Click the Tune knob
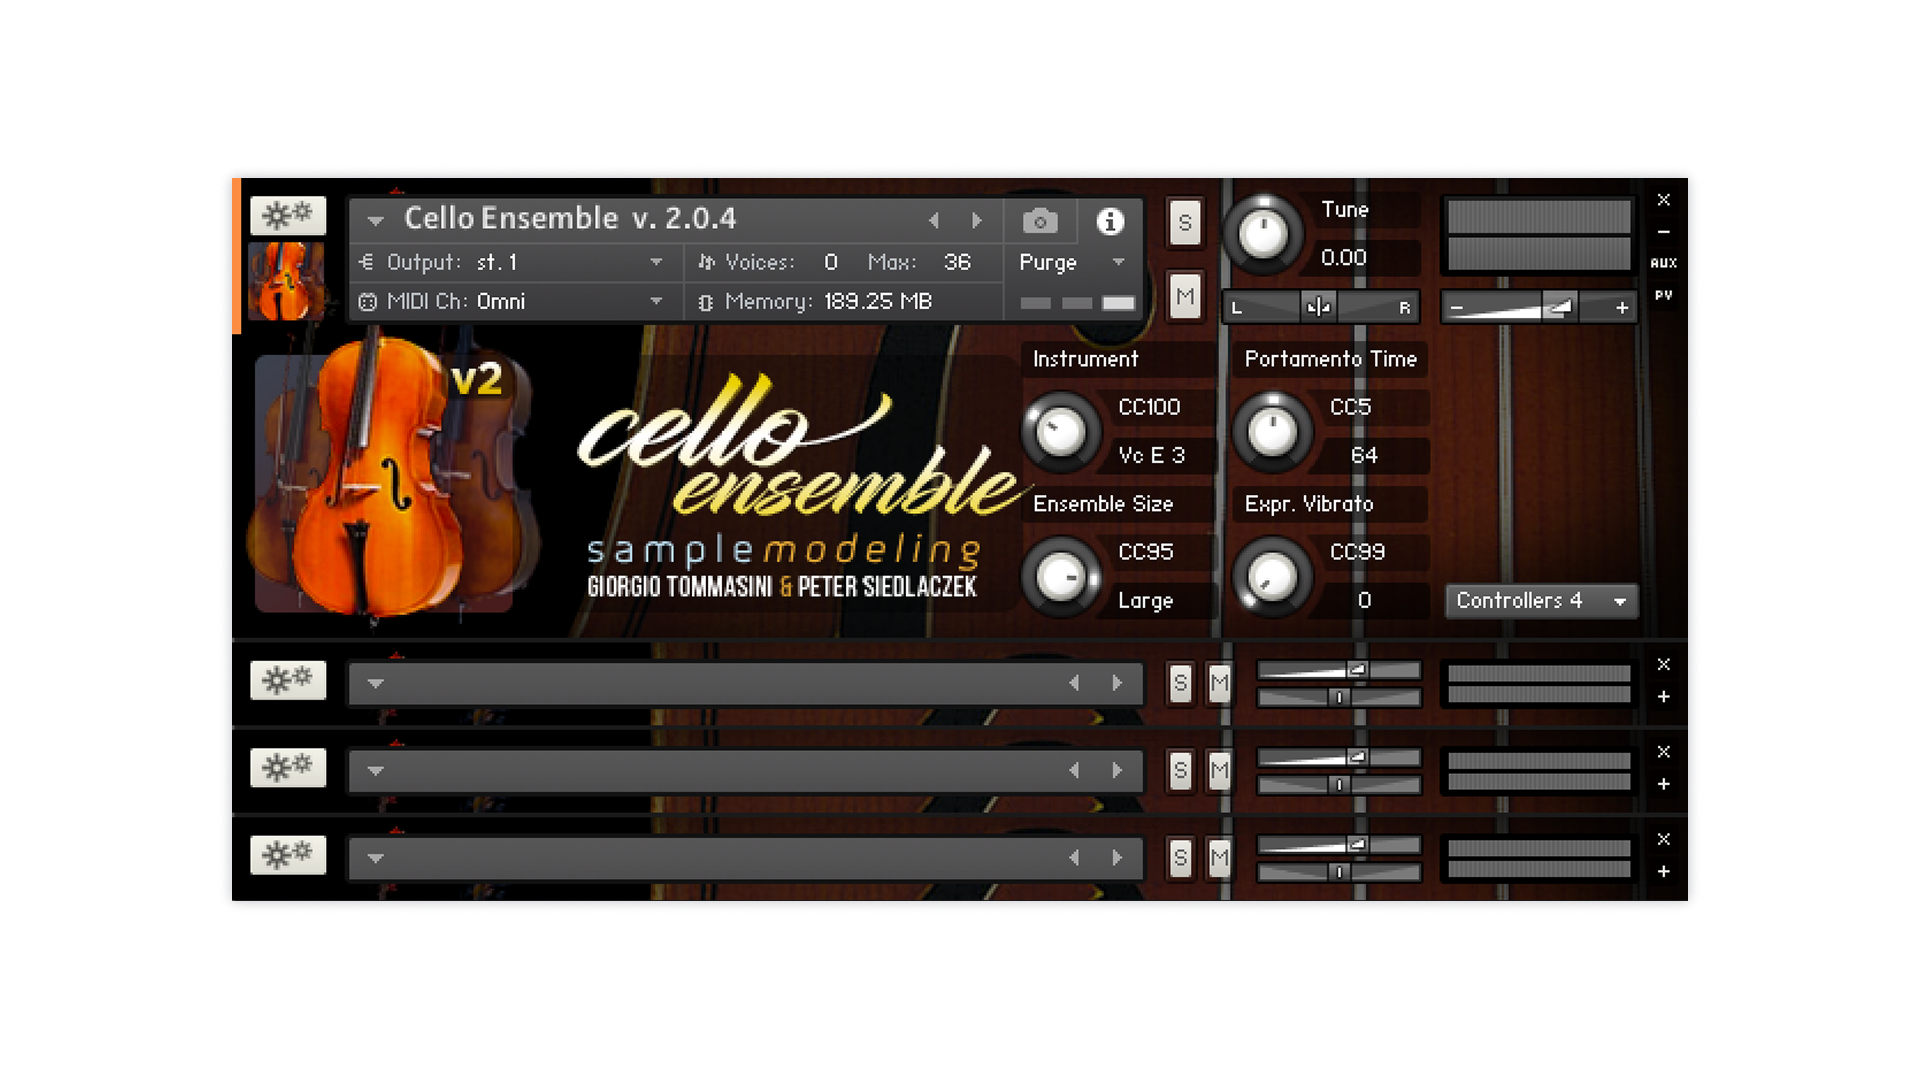1920x1080 pixels. pos(1263,235)
